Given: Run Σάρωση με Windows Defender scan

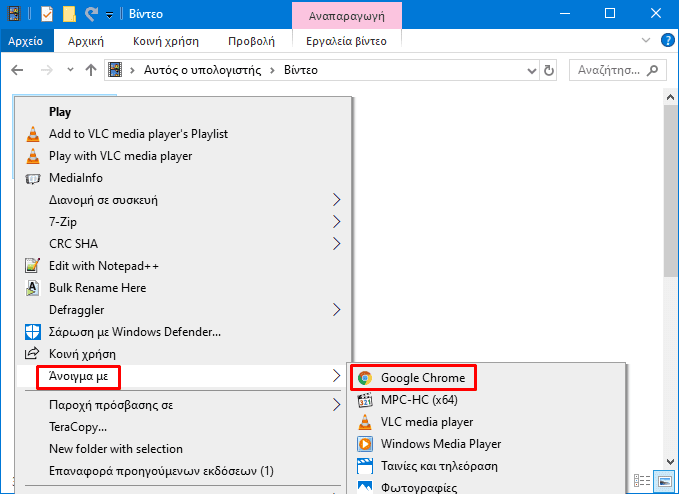Looking at the screenshot, I should (134, 332).
